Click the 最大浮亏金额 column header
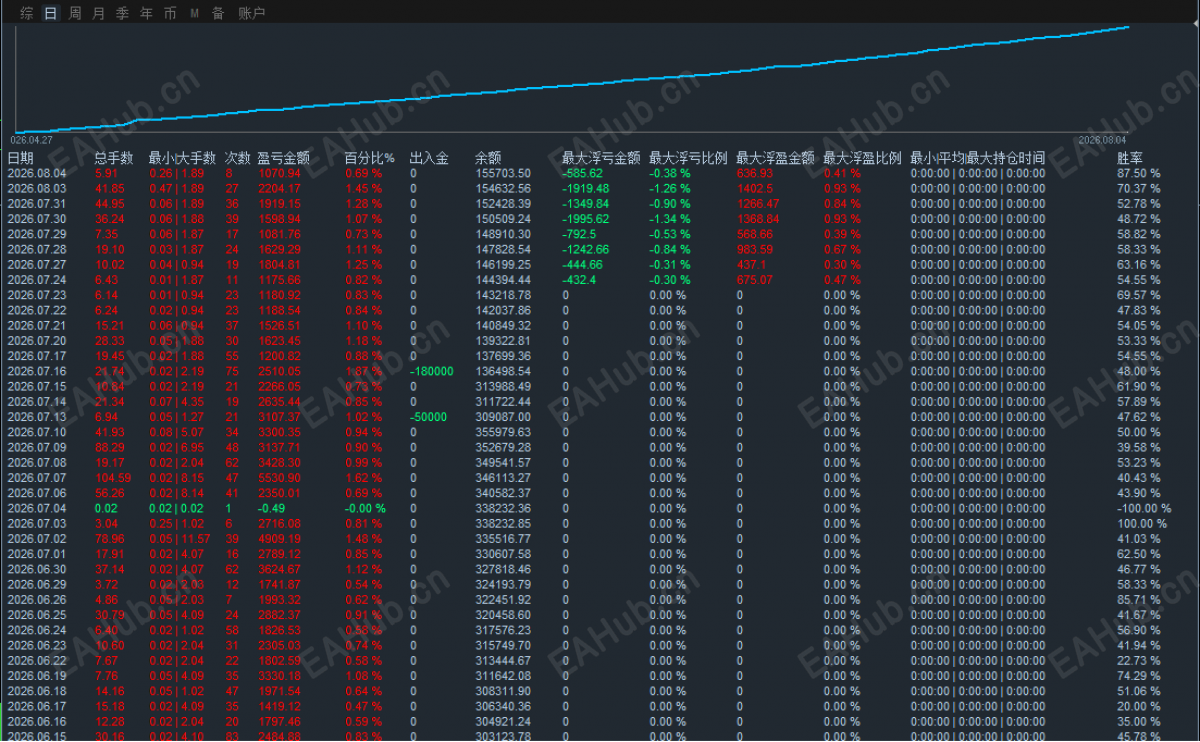 601,158
